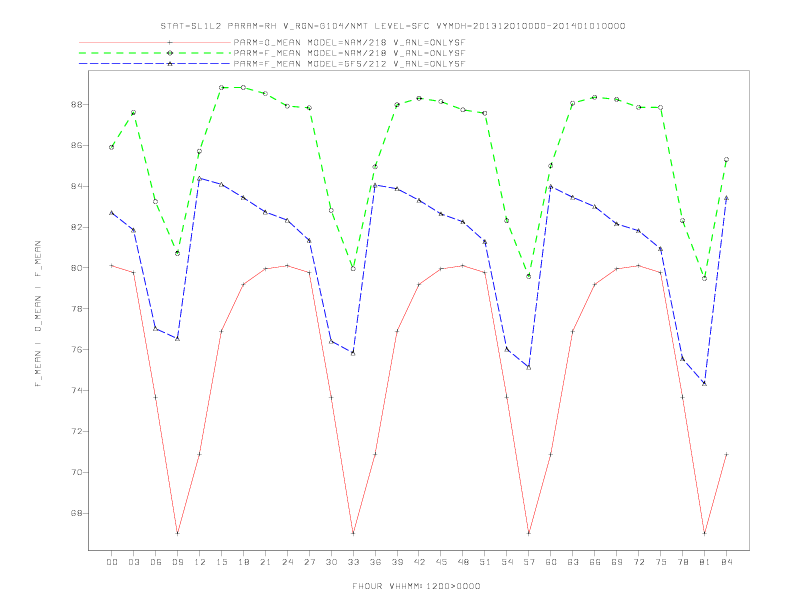The height and width of the screenshot is (612, 792).
Task: Click the y-axis tick label 82
Action: [x=78, y=227]
